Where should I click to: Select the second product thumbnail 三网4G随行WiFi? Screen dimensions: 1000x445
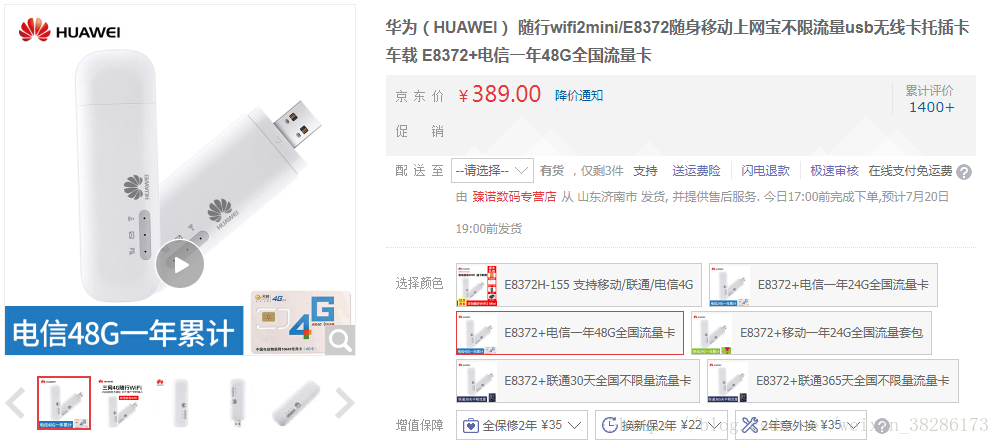point(119,403)
